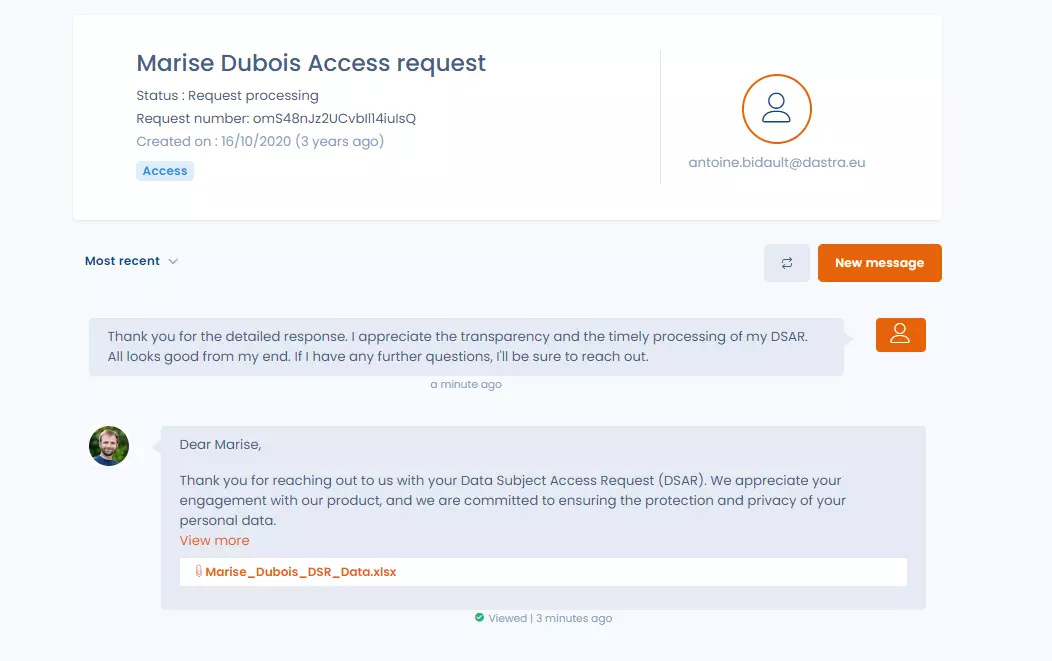Click the blue Access tag
Screen dimensions: 1052x661
165,171
